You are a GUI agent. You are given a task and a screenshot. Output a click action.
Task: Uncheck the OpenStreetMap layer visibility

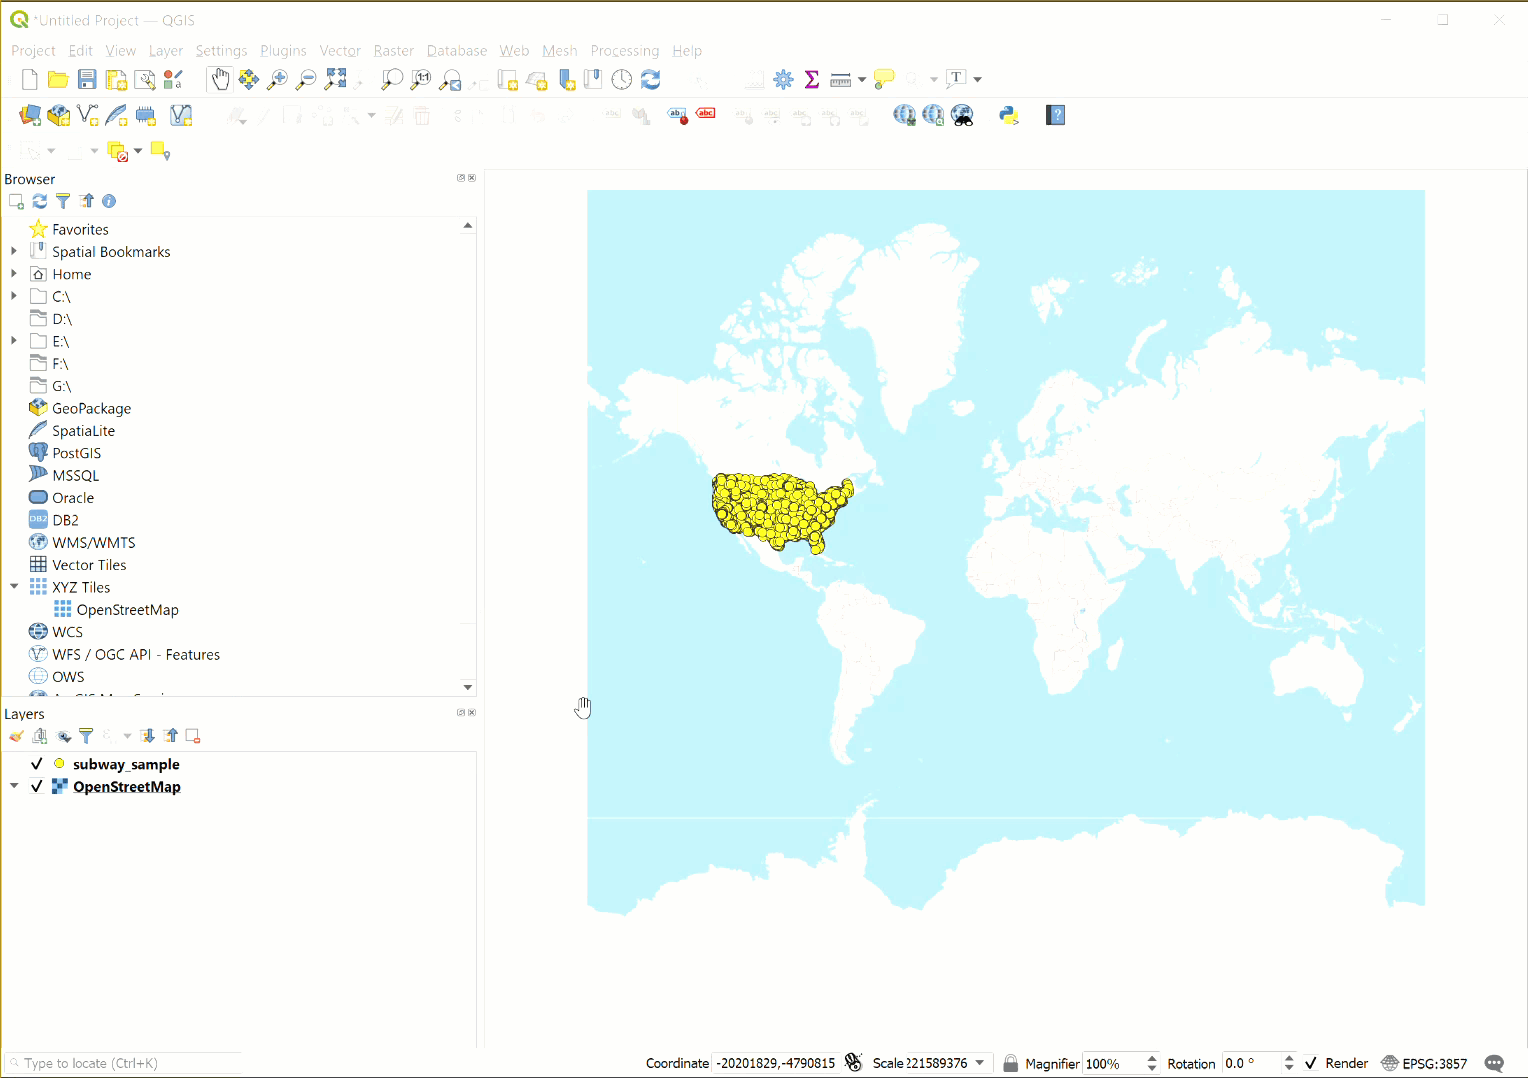pos(37,786)
